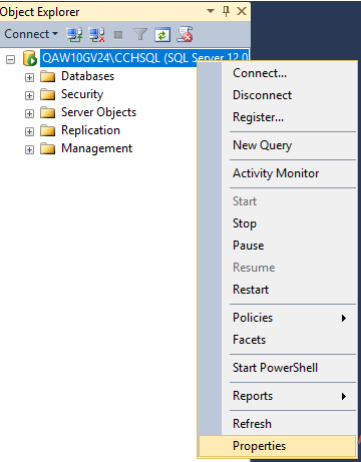Open New Query from the context menu

tap(277, 145)
